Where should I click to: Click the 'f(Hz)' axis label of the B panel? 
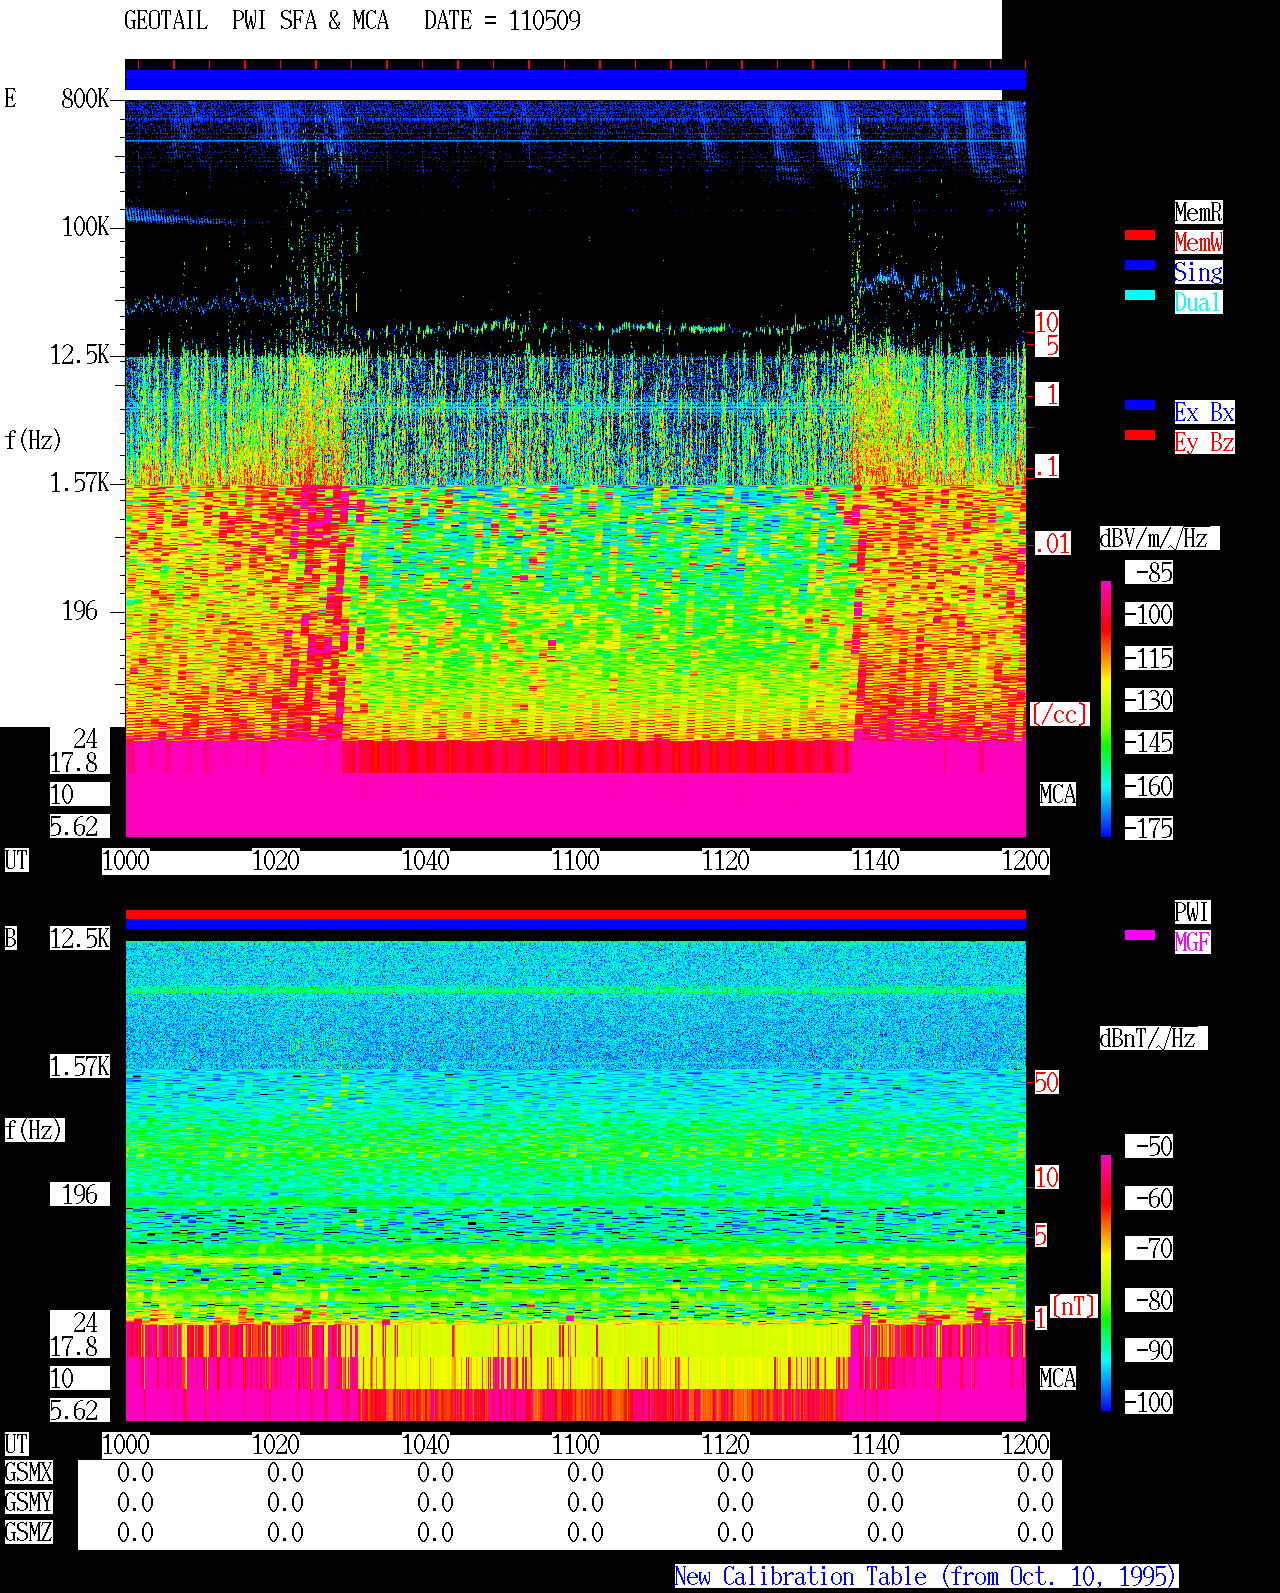coord(33,1130)
